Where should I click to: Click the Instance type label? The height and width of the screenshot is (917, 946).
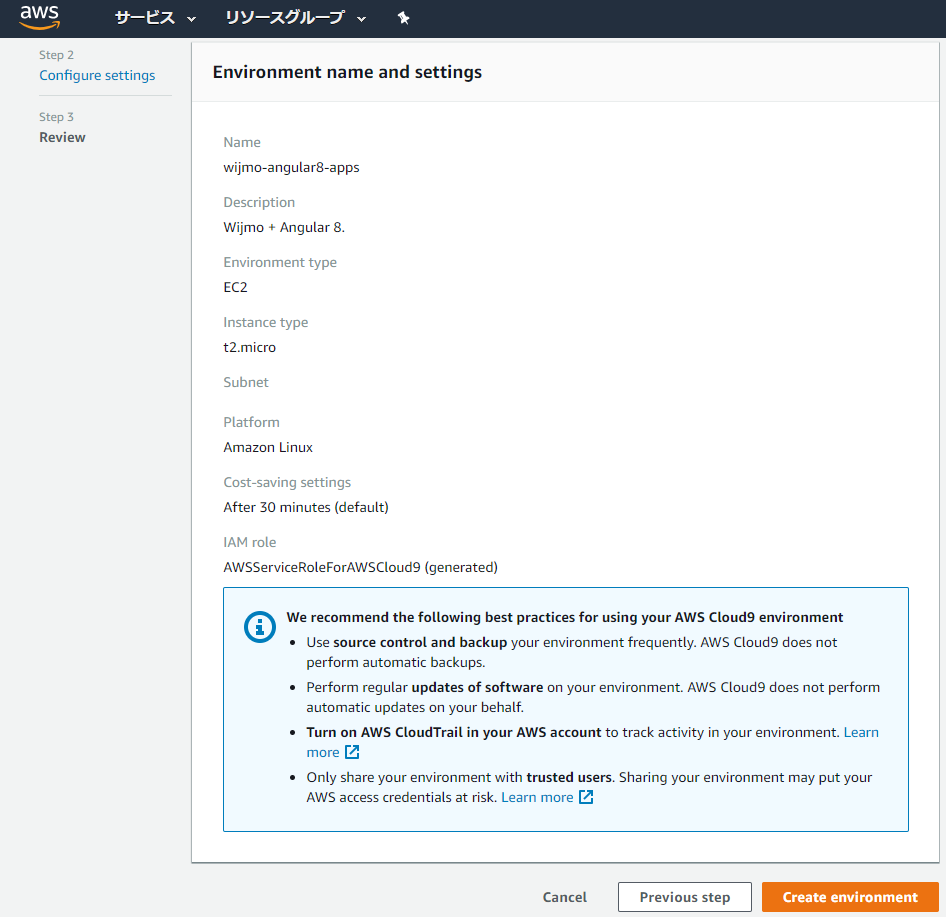(266, 323)
